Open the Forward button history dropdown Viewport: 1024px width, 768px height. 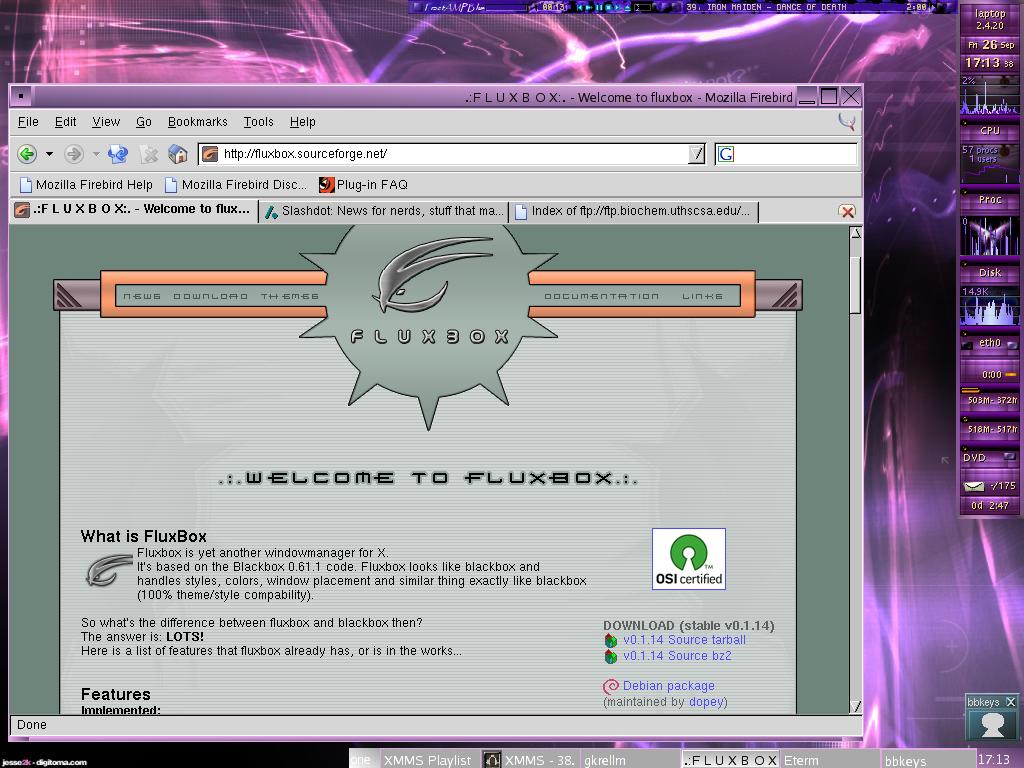pyautogui.click(x=96, y=154)
